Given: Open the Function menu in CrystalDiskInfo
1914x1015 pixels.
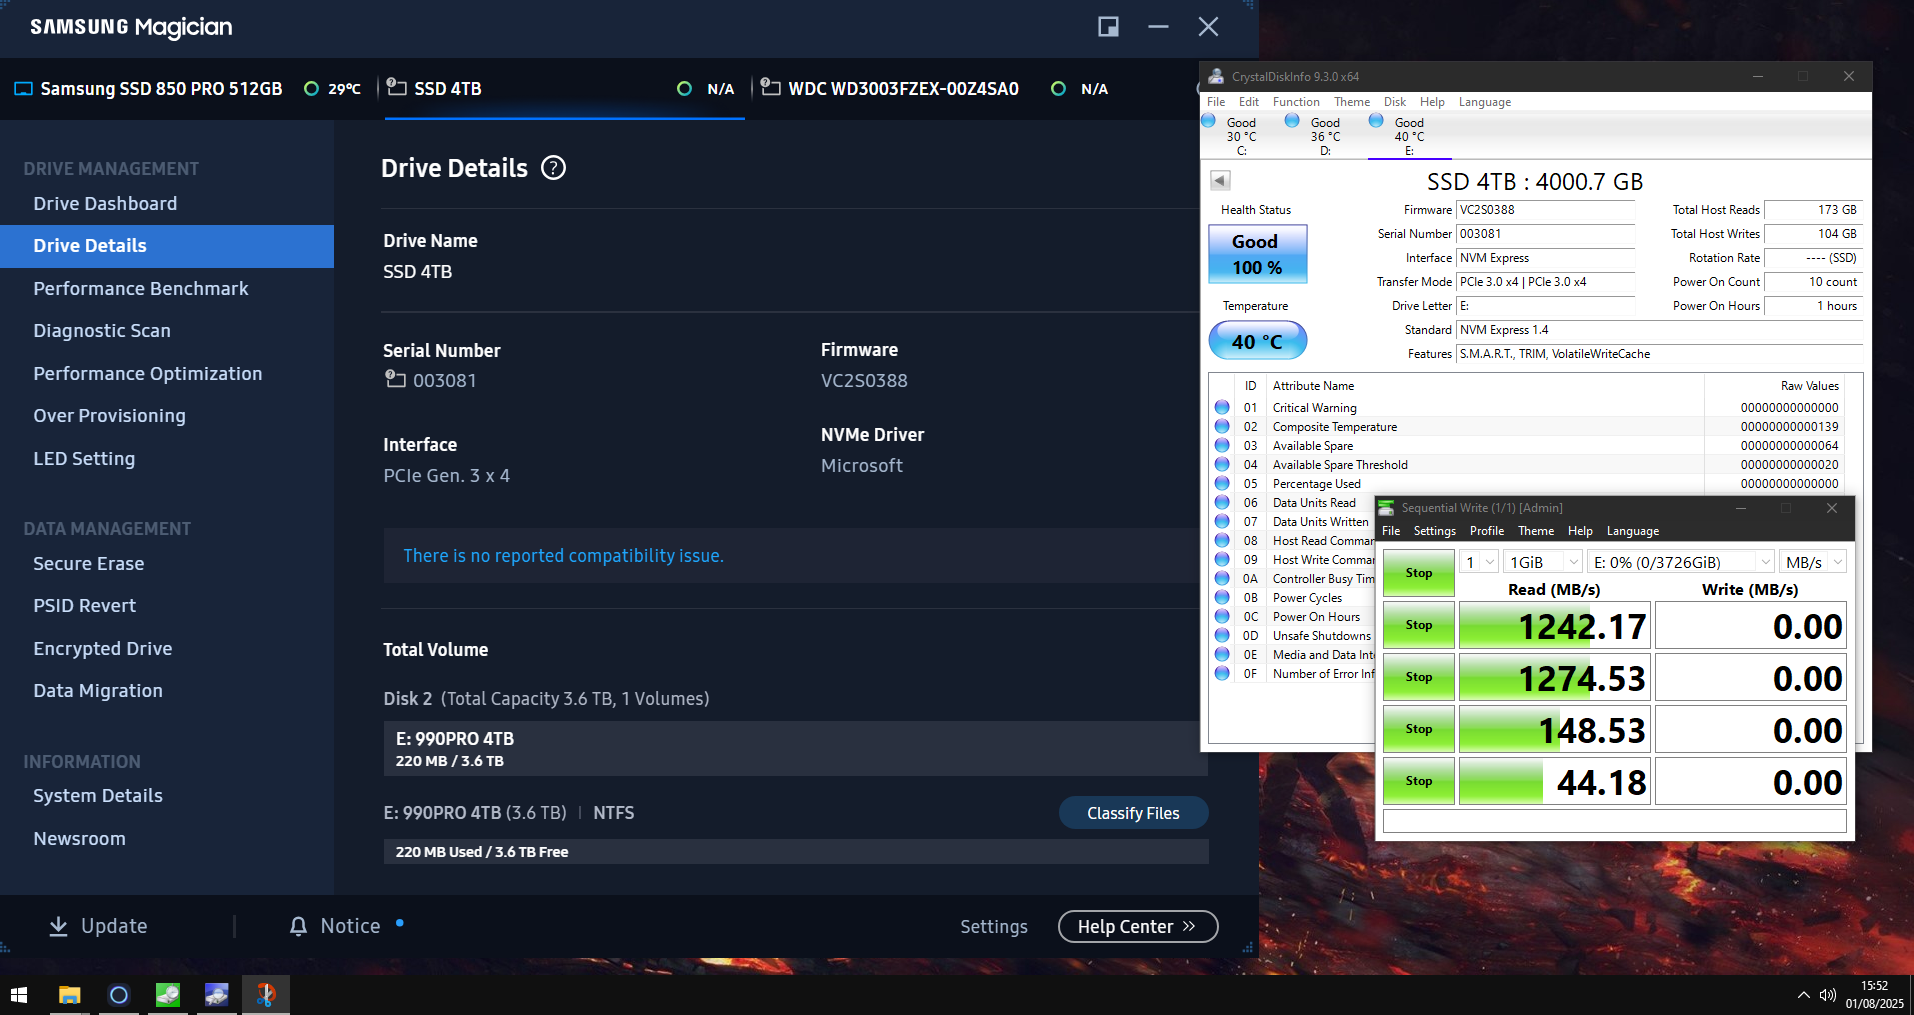Looking at the screenshot, I should [x=1296, y=102].
